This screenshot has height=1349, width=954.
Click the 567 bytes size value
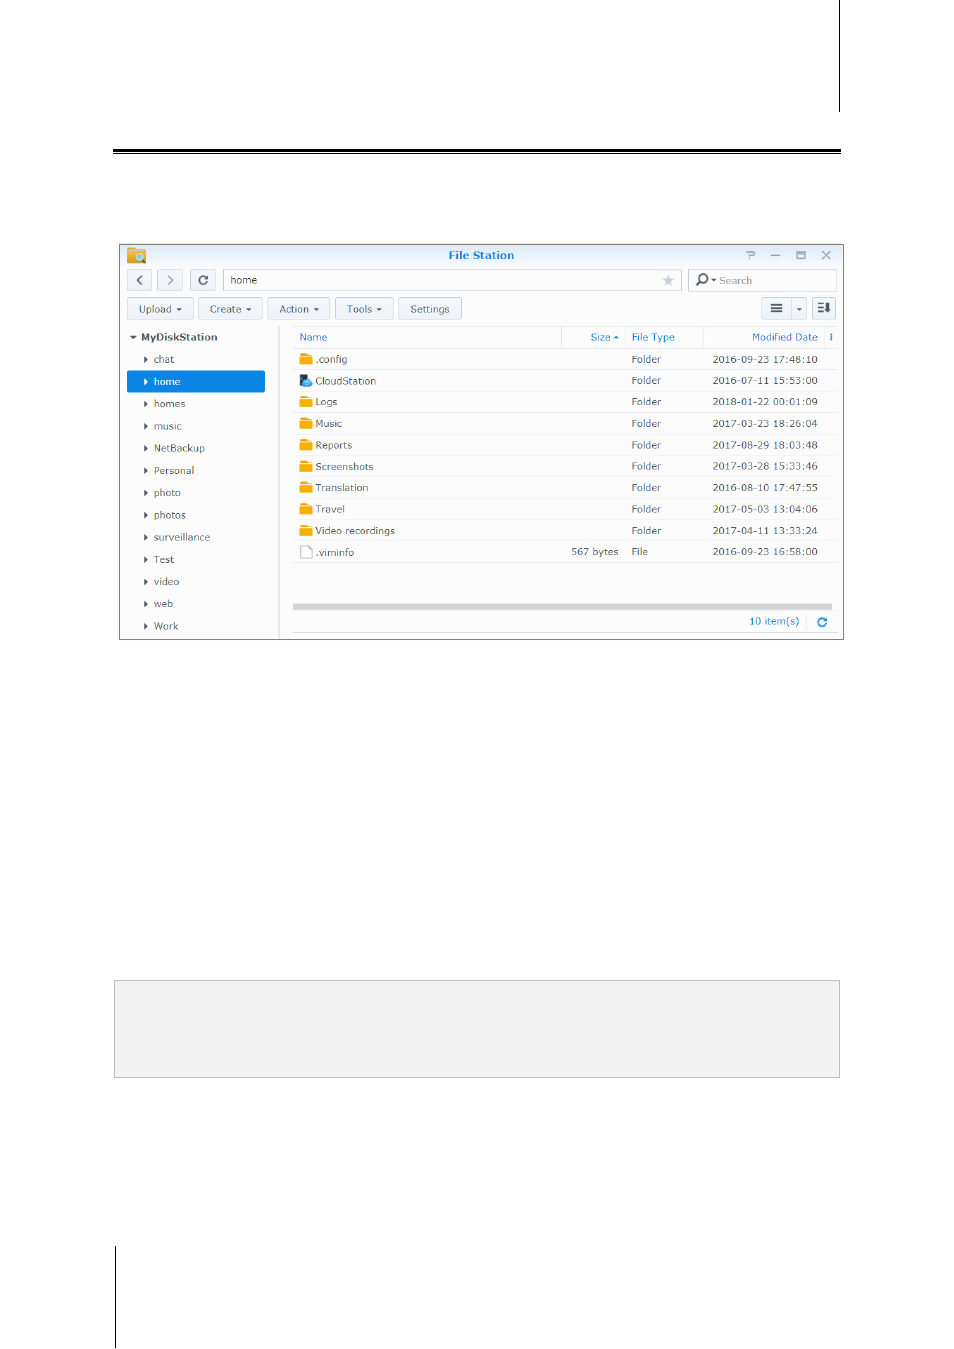coord(595,552)
